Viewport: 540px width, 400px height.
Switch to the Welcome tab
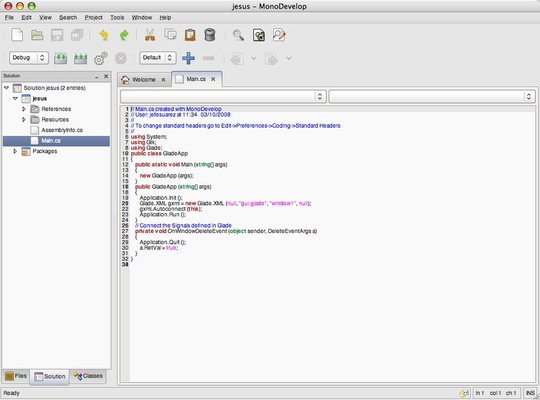[143, 80]
